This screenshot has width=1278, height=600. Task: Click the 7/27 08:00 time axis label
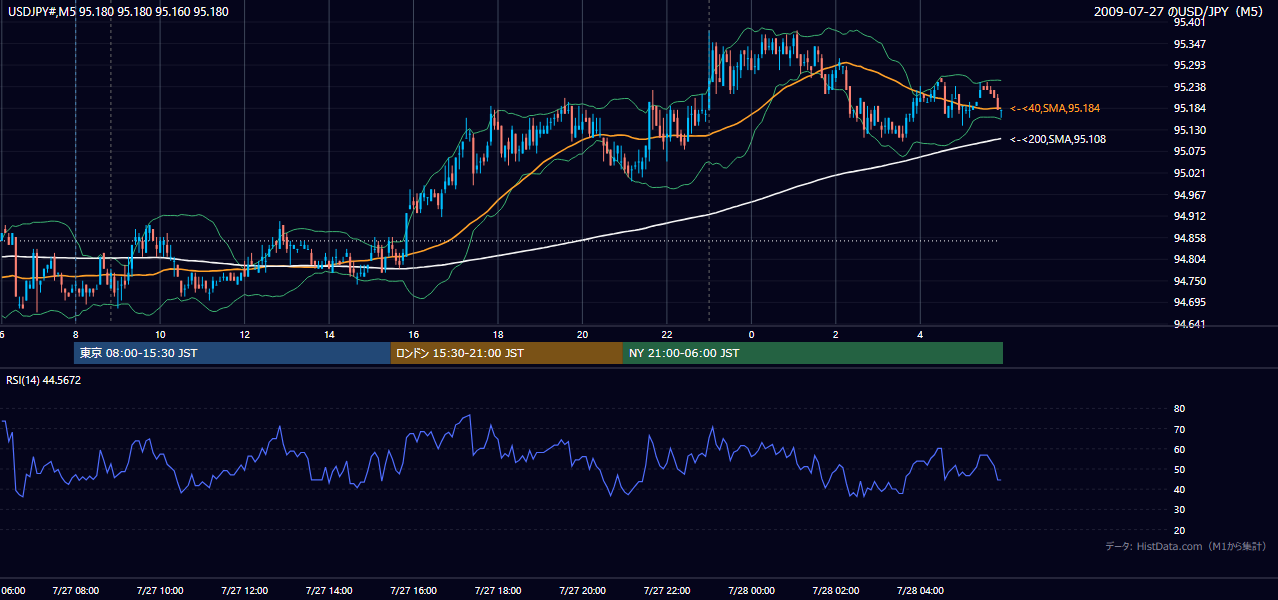point(75,591)
